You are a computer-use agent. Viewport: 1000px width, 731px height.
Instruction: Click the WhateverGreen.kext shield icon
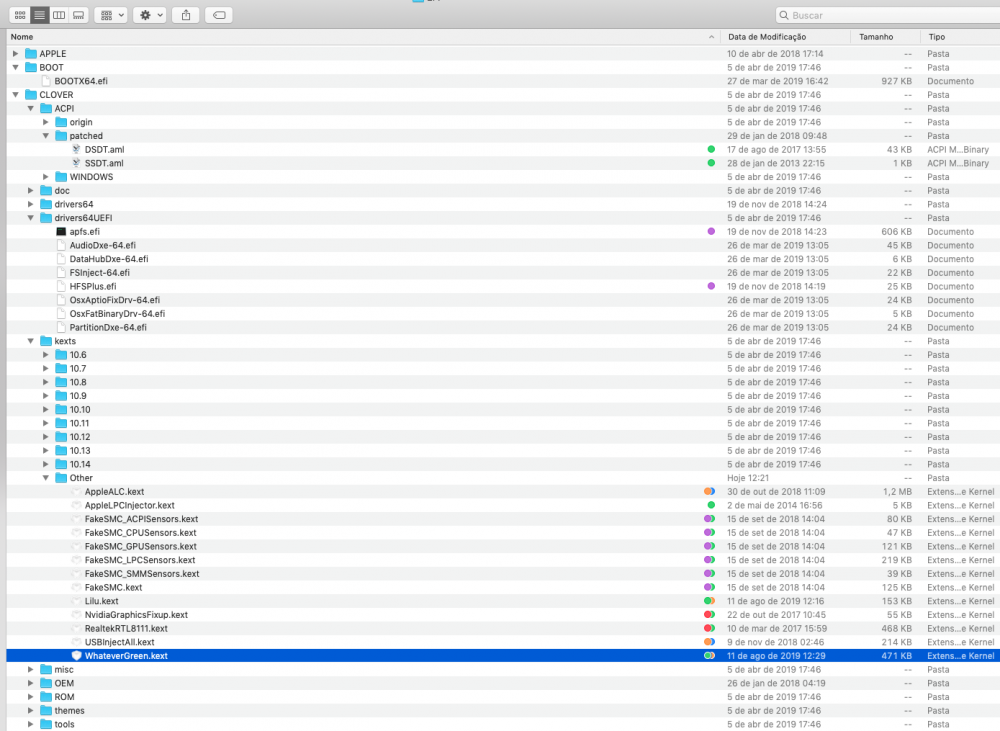point(77,656)
